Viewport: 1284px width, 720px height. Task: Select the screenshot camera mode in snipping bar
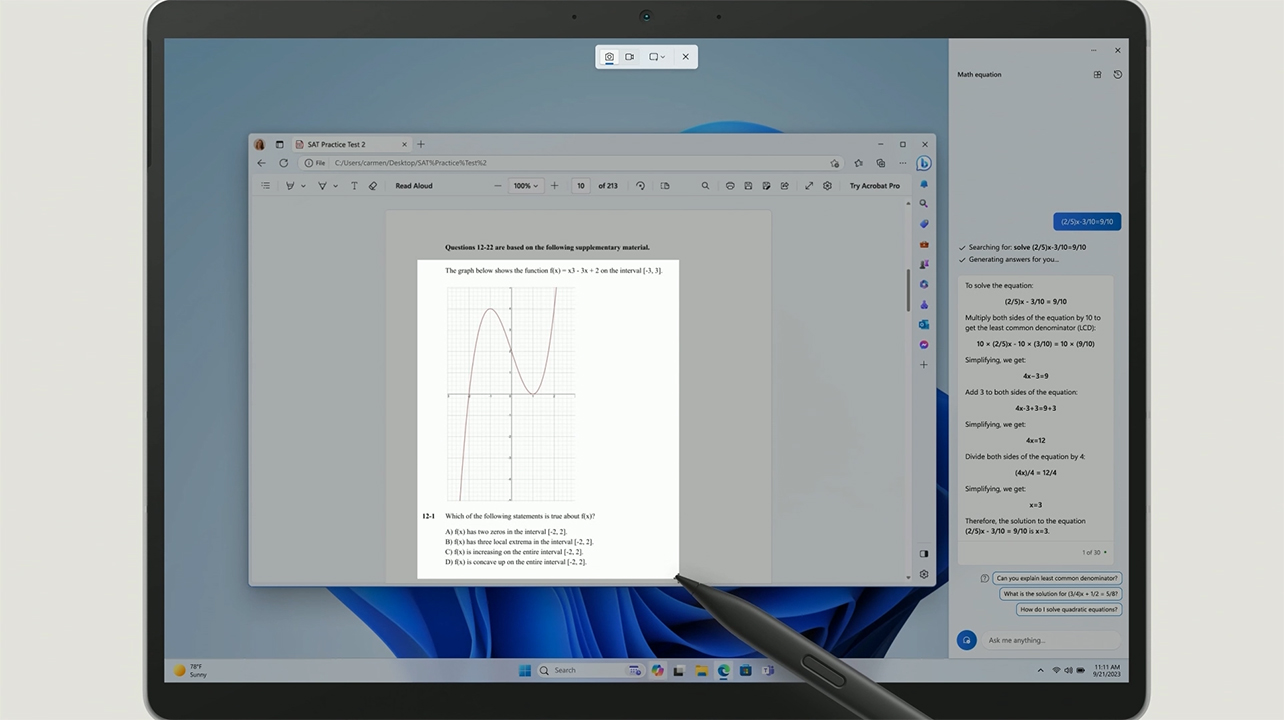(x=609, y=57)
